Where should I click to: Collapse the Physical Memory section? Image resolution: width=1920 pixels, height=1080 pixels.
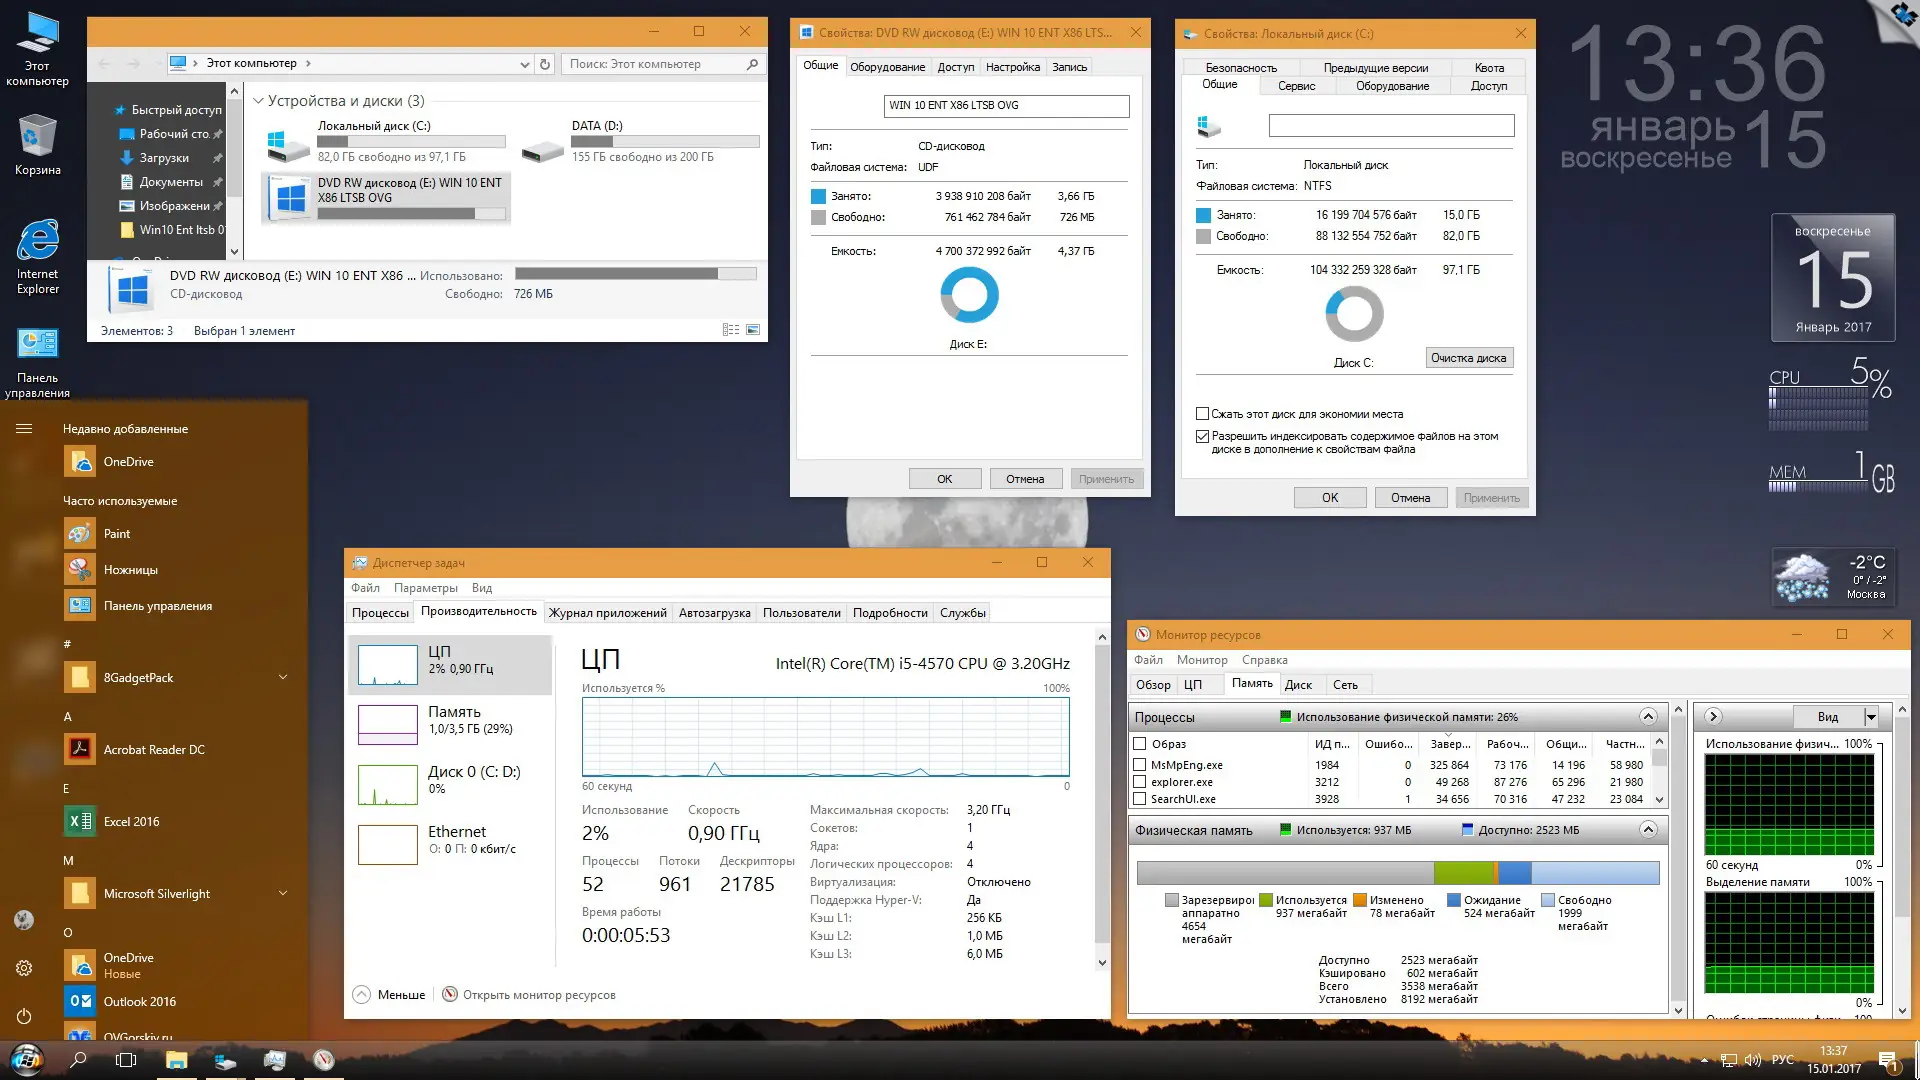pyautogui.click(x=1648, y=829)
